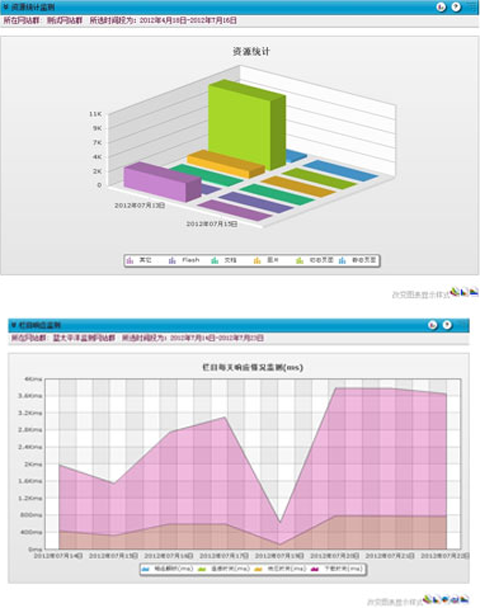Click the chart icon in the top panel header
This screenshot has height=608, width=480.
tap(441, 7)
